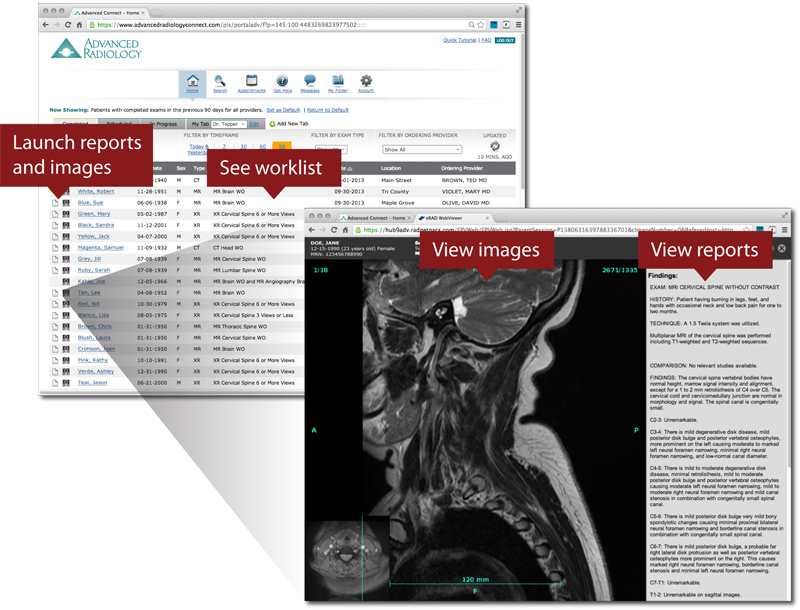Sort by Ordering Provider column header
The height and width of the screenshot is (610, 800).
[462, 168]
